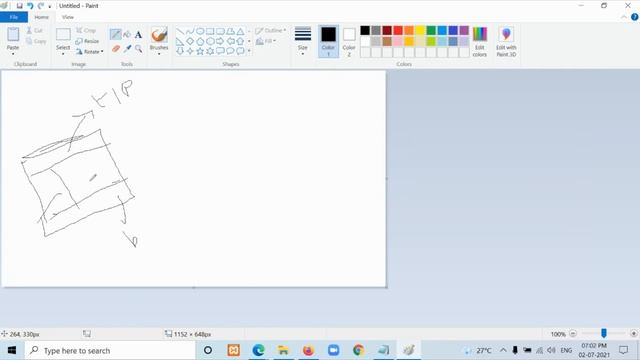640x360 pixels.
Task: Click the Resize button
Action: 87,41
